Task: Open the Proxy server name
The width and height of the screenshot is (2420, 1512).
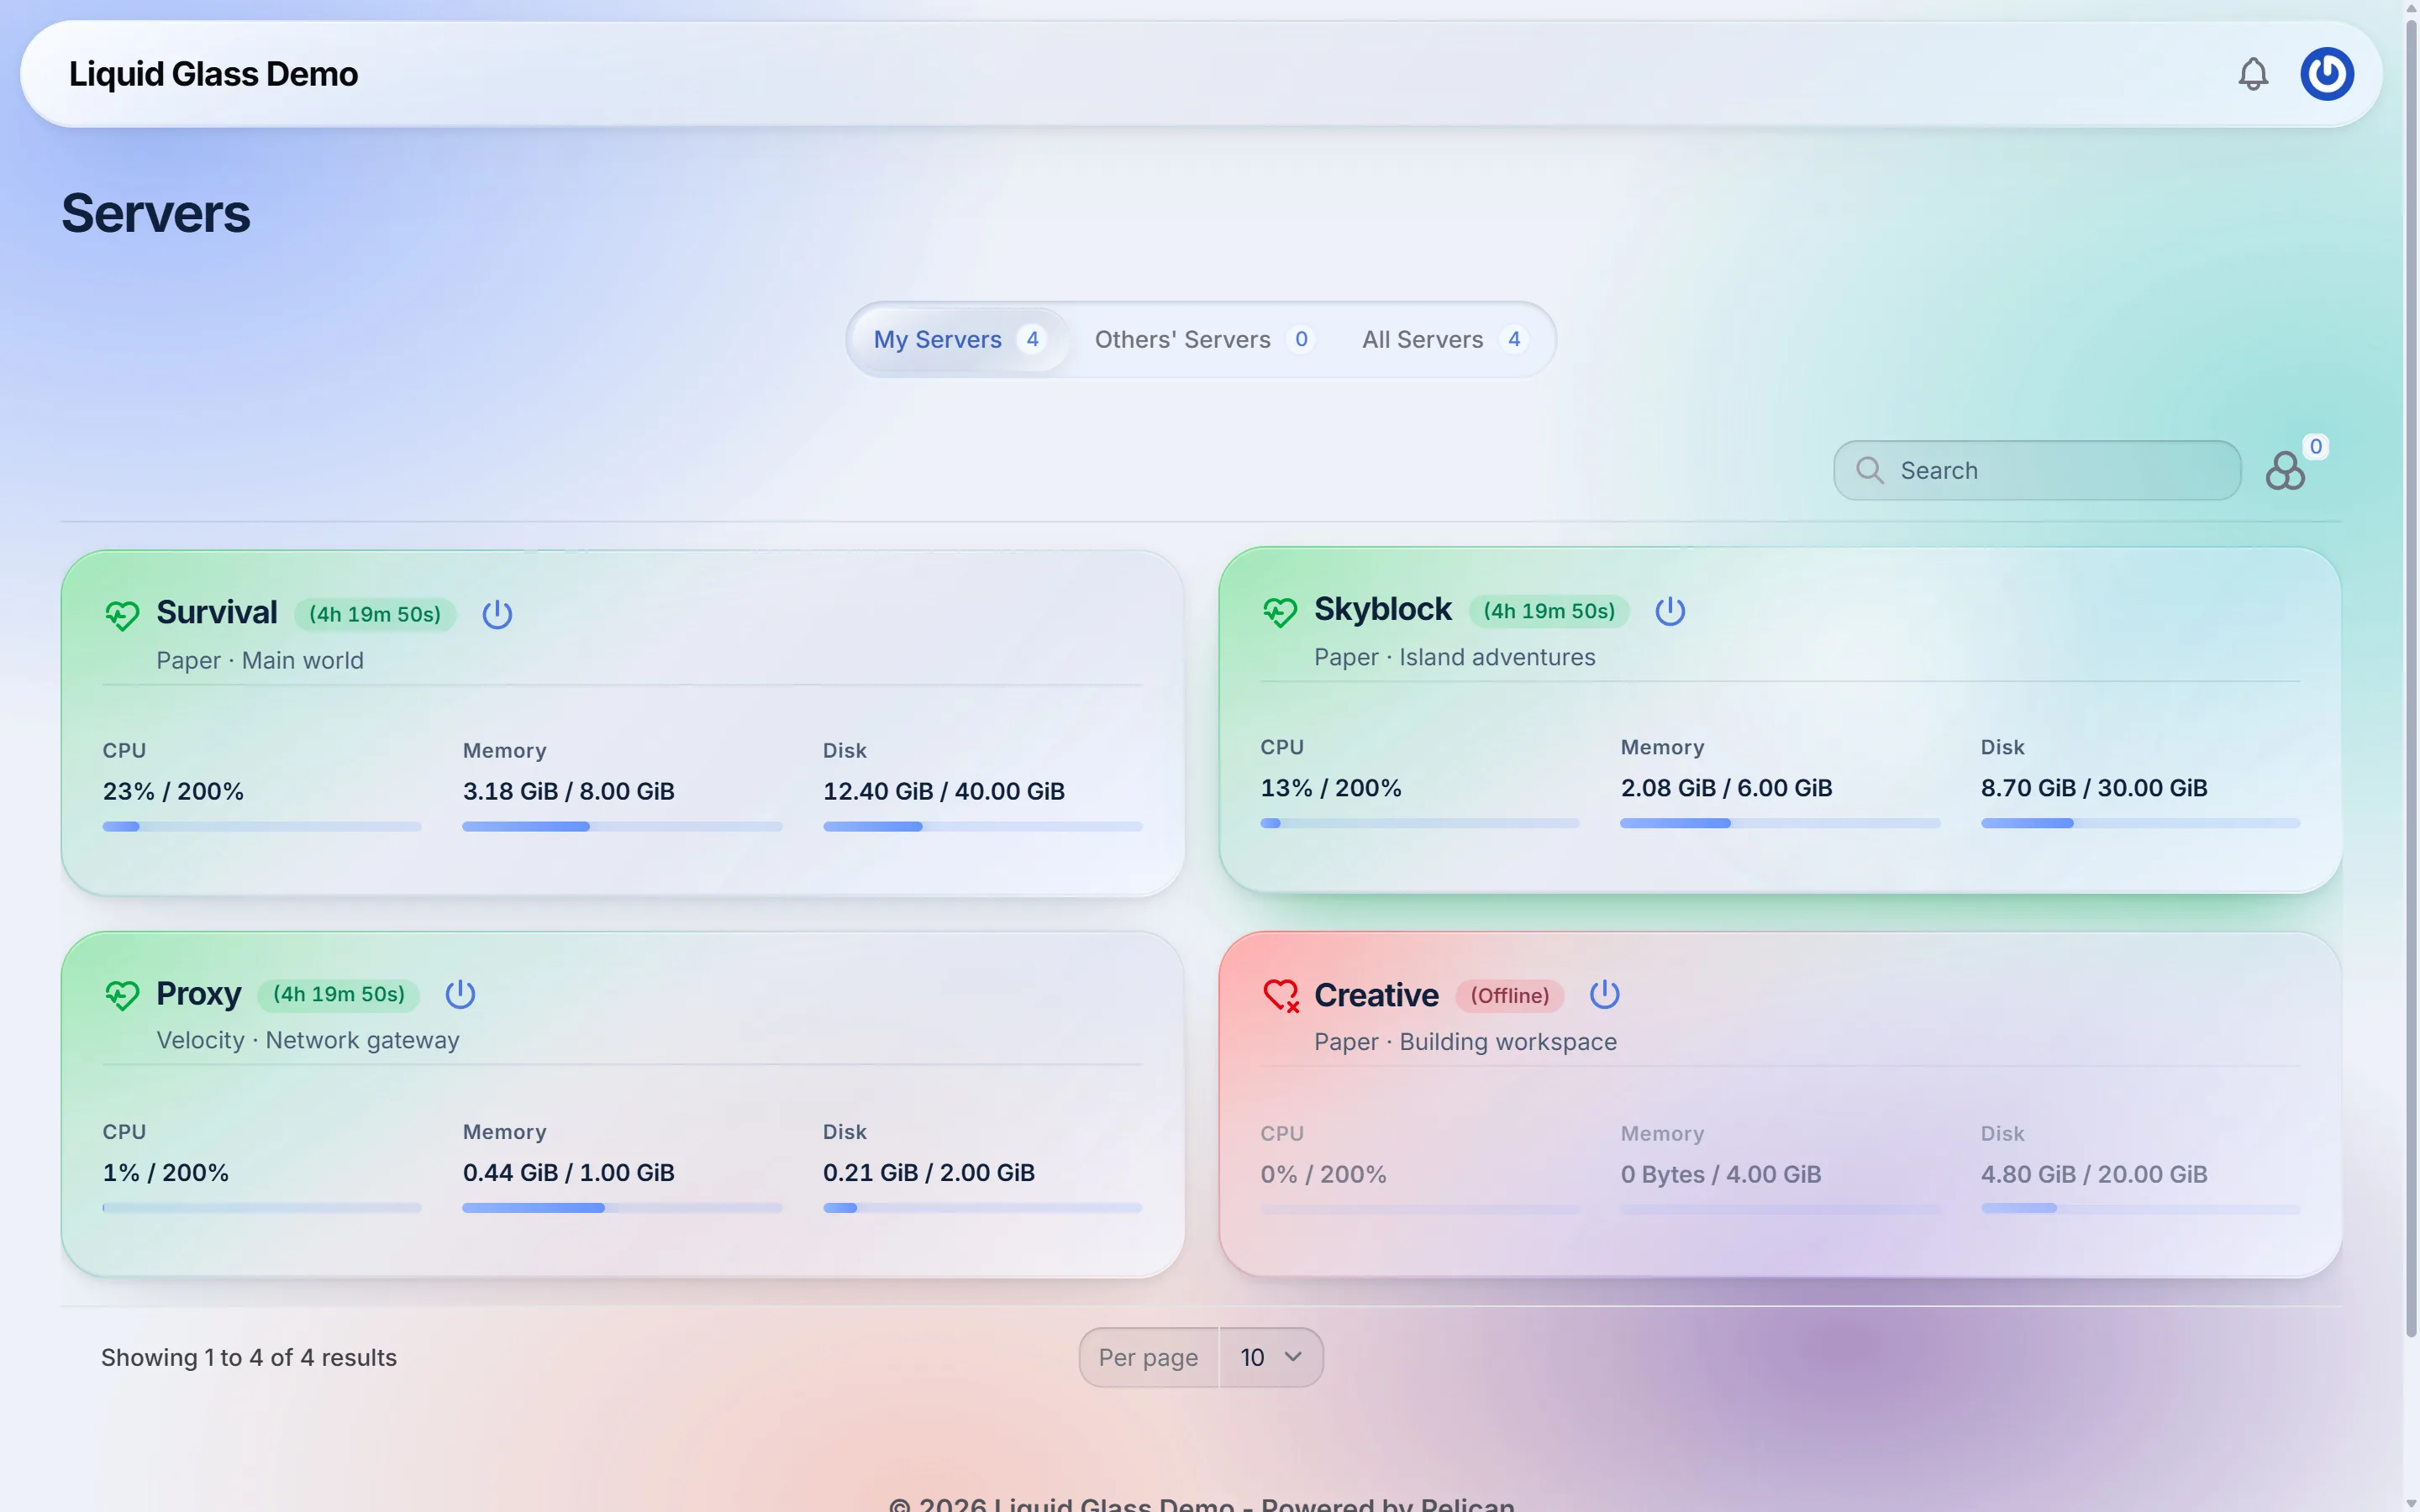Action: point(198,994)
